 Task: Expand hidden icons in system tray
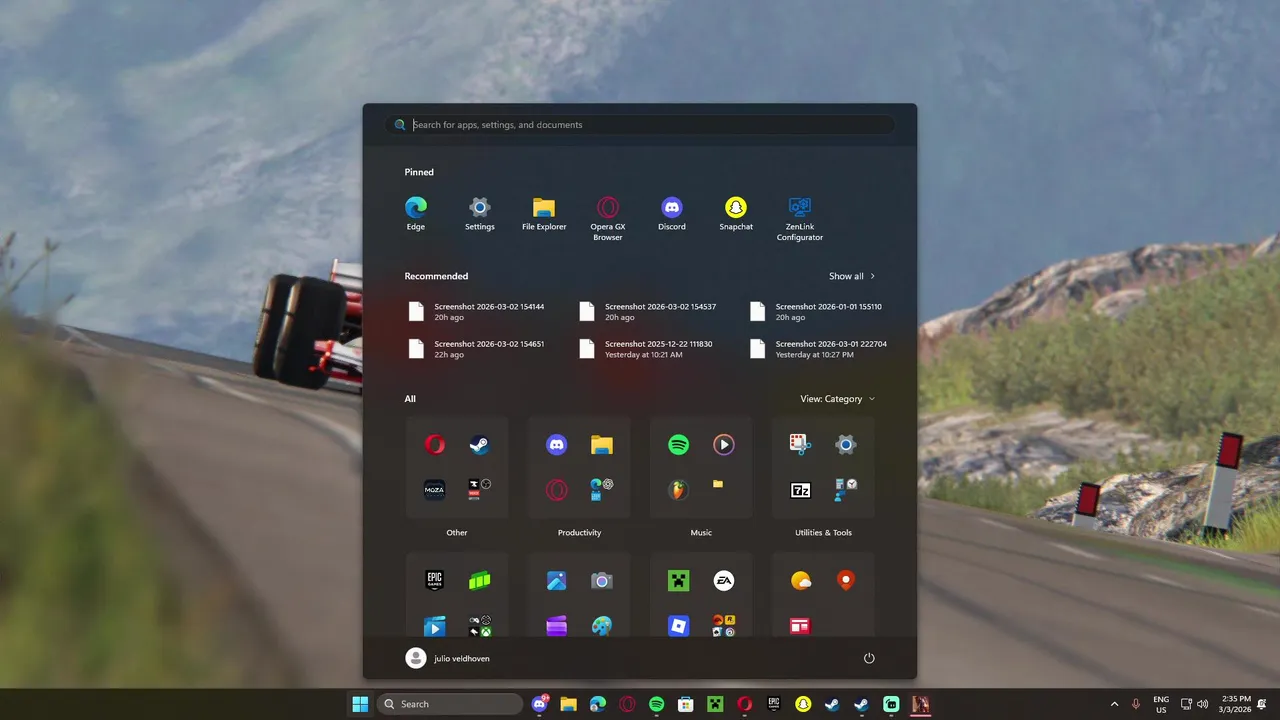pos(1114,704)
